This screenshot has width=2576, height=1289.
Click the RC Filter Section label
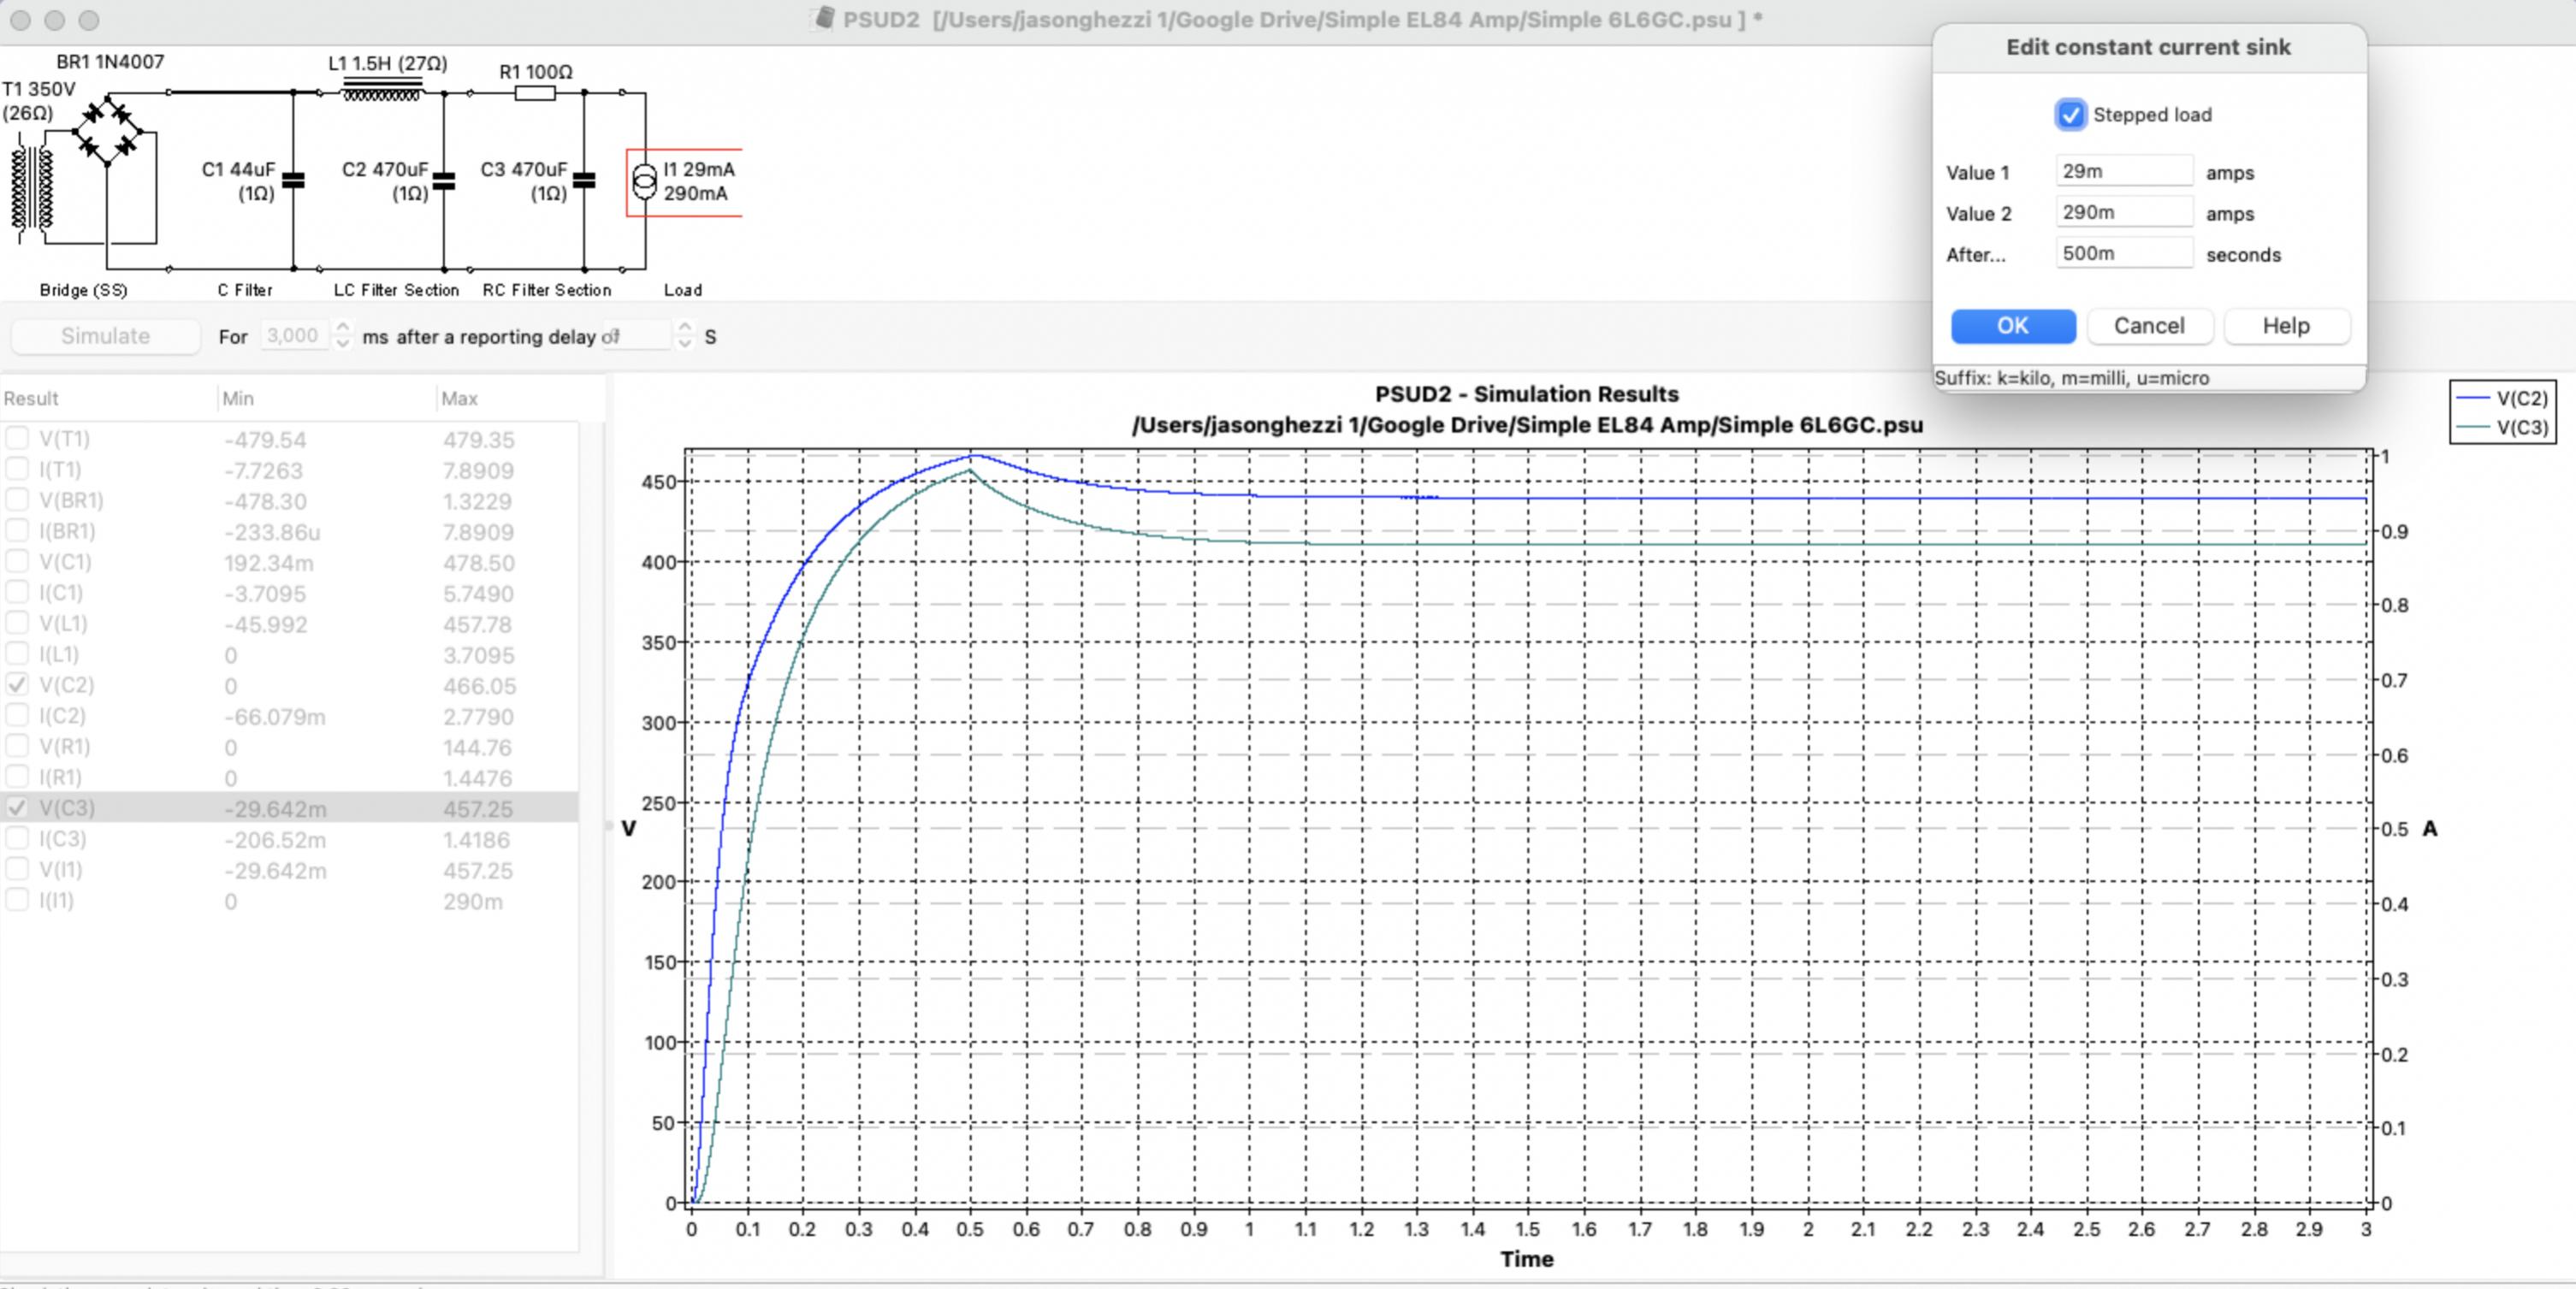click(547, 290)
